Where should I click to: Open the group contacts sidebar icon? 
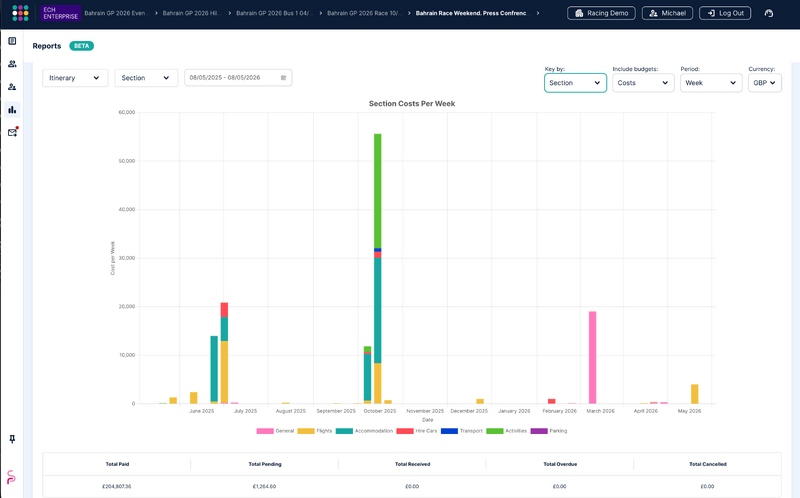click(x=12, y=64)
